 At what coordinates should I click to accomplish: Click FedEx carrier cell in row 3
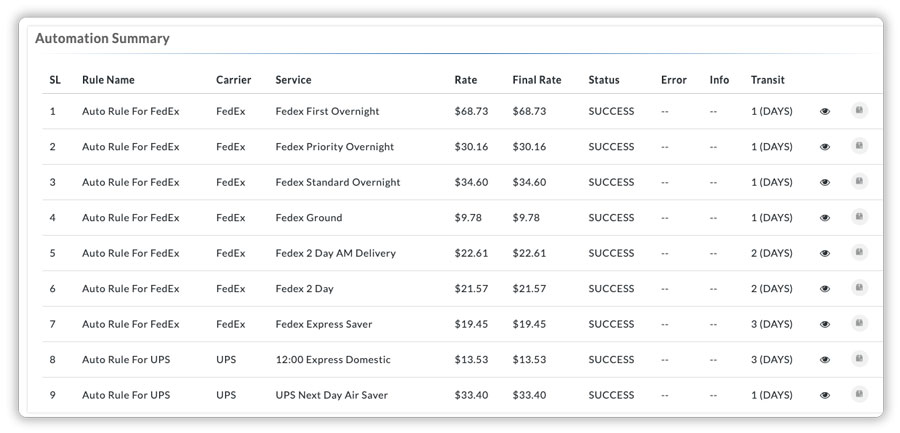231,183
